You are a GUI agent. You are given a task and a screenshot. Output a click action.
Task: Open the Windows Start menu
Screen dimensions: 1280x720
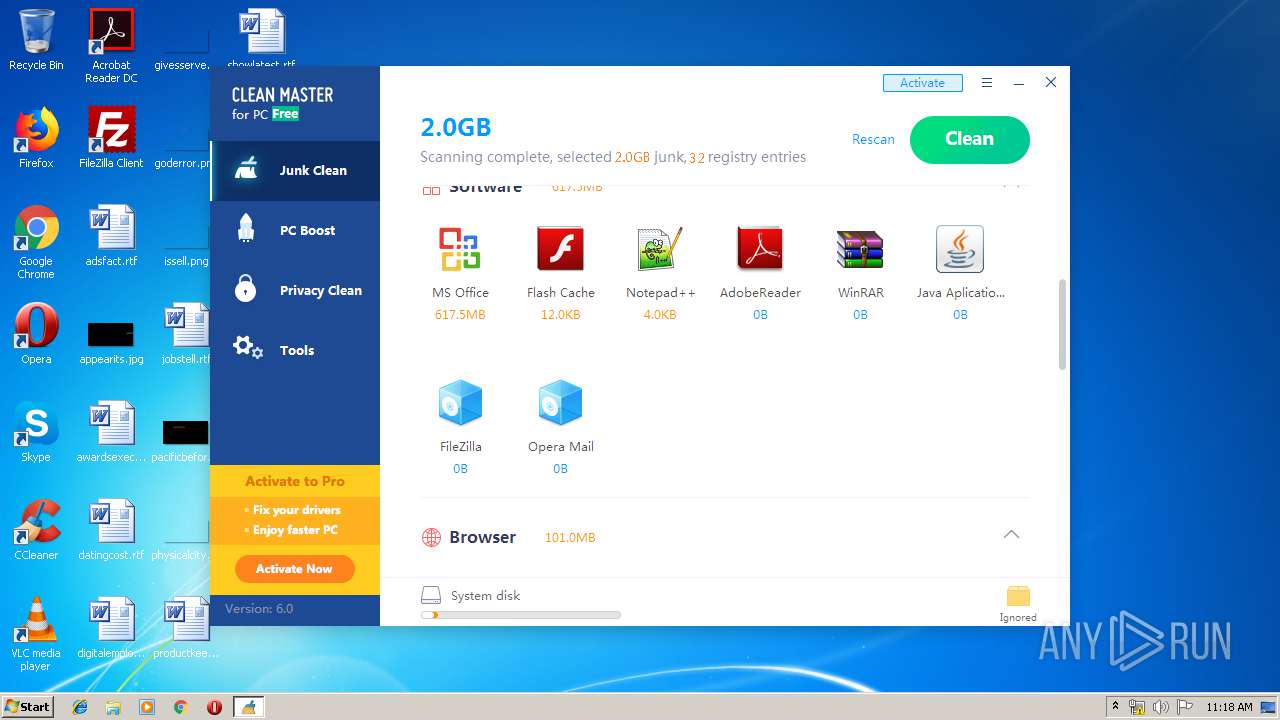27,707
